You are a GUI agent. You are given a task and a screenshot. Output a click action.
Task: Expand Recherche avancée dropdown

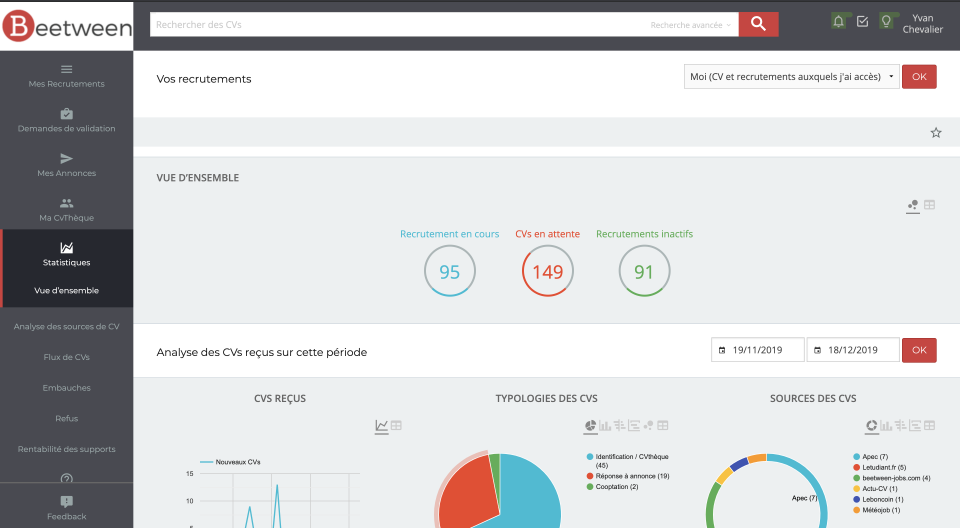click(690, 25)
